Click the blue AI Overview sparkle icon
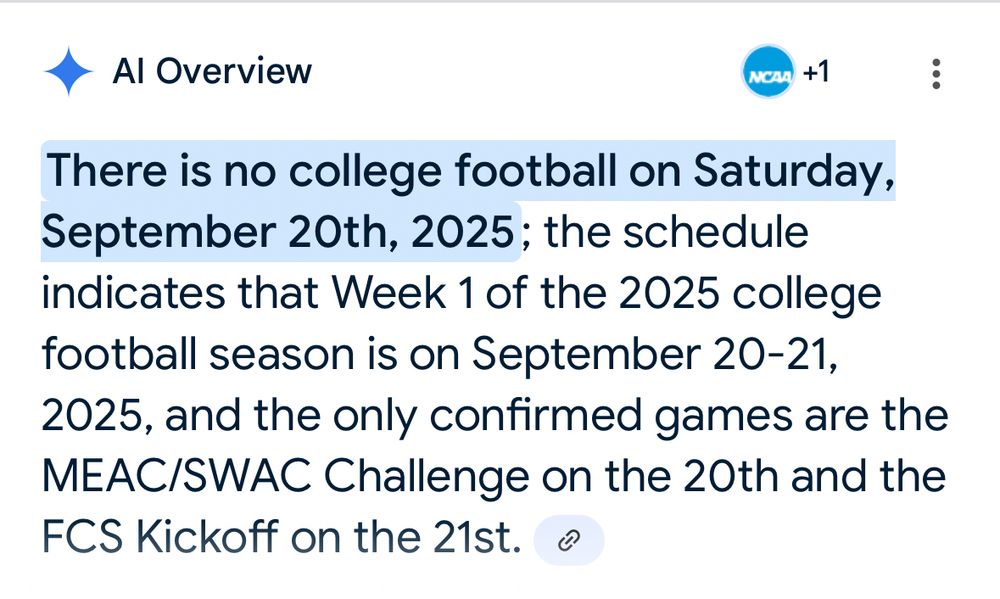Viewport: 1000px width, 599px height. coord(68,73)
